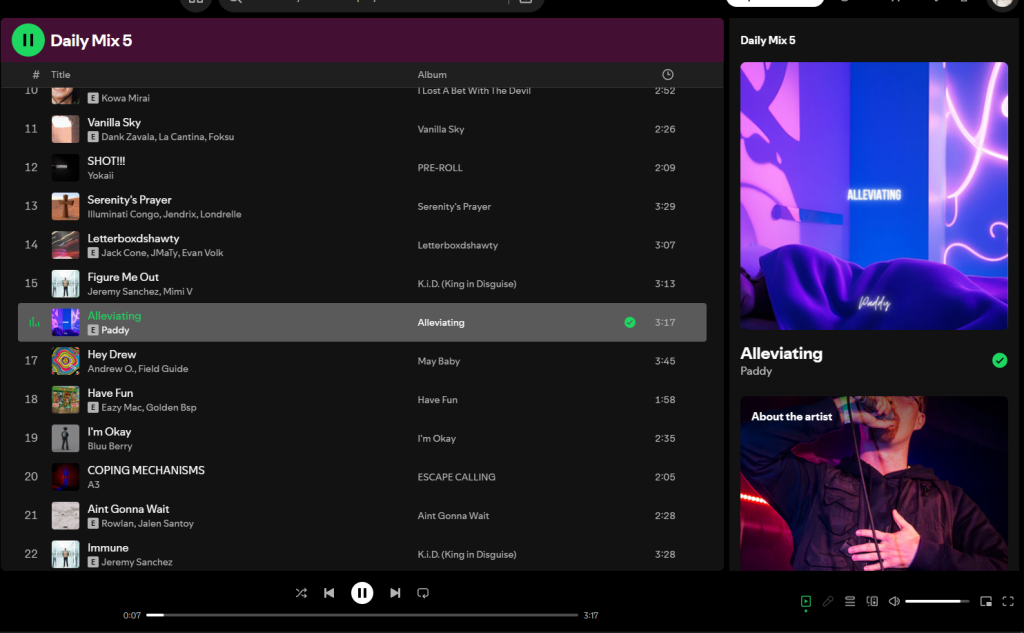Open the PRE-ROLL album link

click(x=440, y=168)
